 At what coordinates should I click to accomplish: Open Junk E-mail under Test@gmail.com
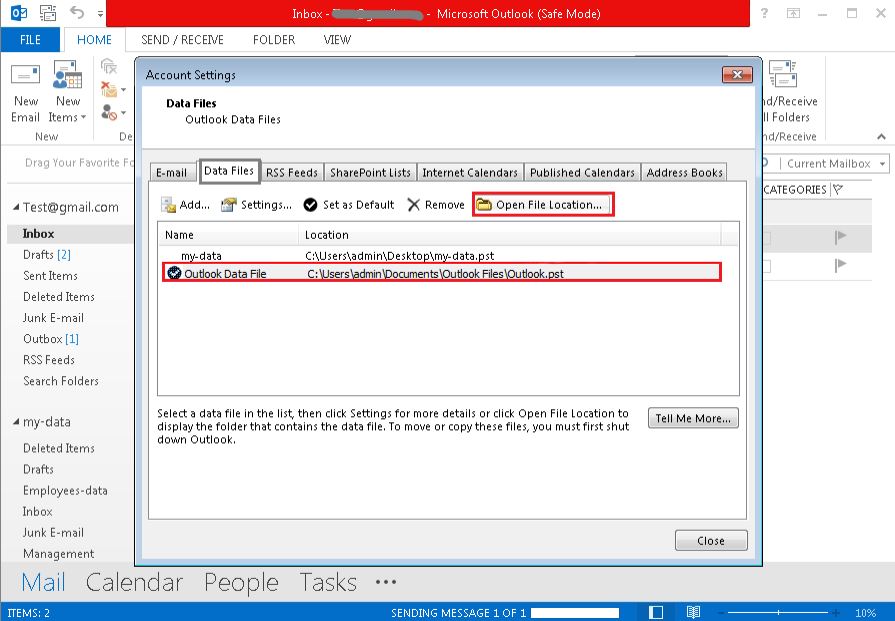point(53,318)
